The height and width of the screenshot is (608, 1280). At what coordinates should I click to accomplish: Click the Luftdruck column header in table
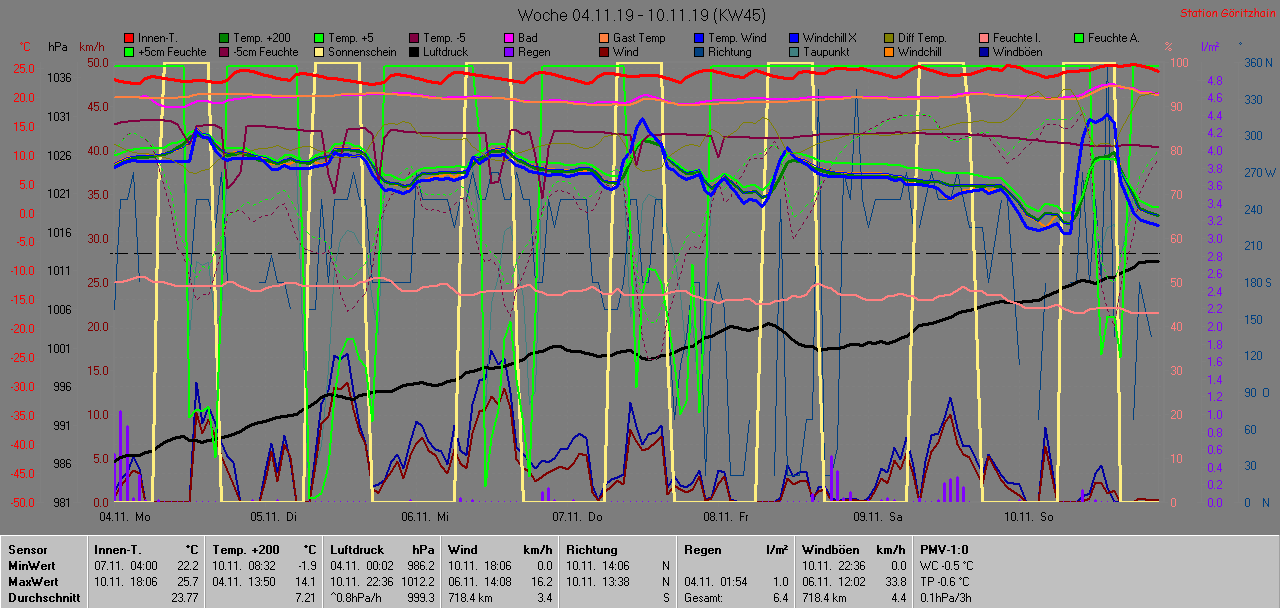pos(356,549)
